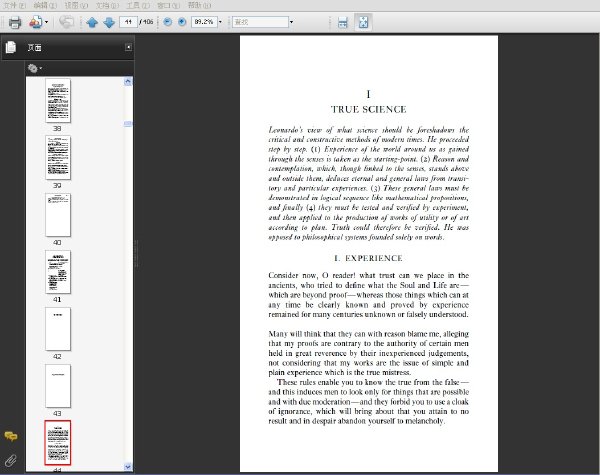The height and width of the screenshot is (475, 600).
Task: Click the find text search box
Action: [x=260, y=22]
